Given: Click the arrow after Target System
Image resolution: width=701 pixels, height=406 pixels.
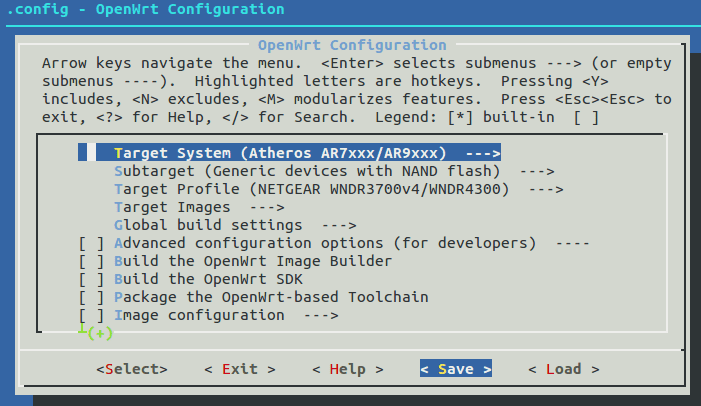Looking at the screenshot, I should pos(483,153).
